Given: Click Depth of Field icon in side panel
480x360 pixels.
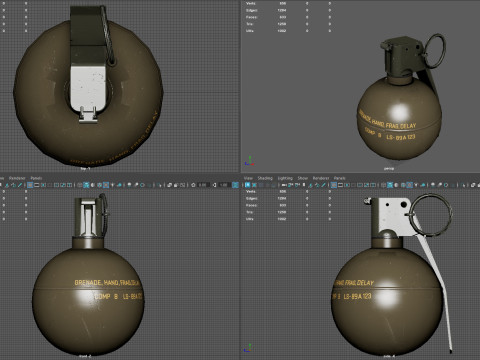Looking at the screenshot, I should tap(452, 185).
